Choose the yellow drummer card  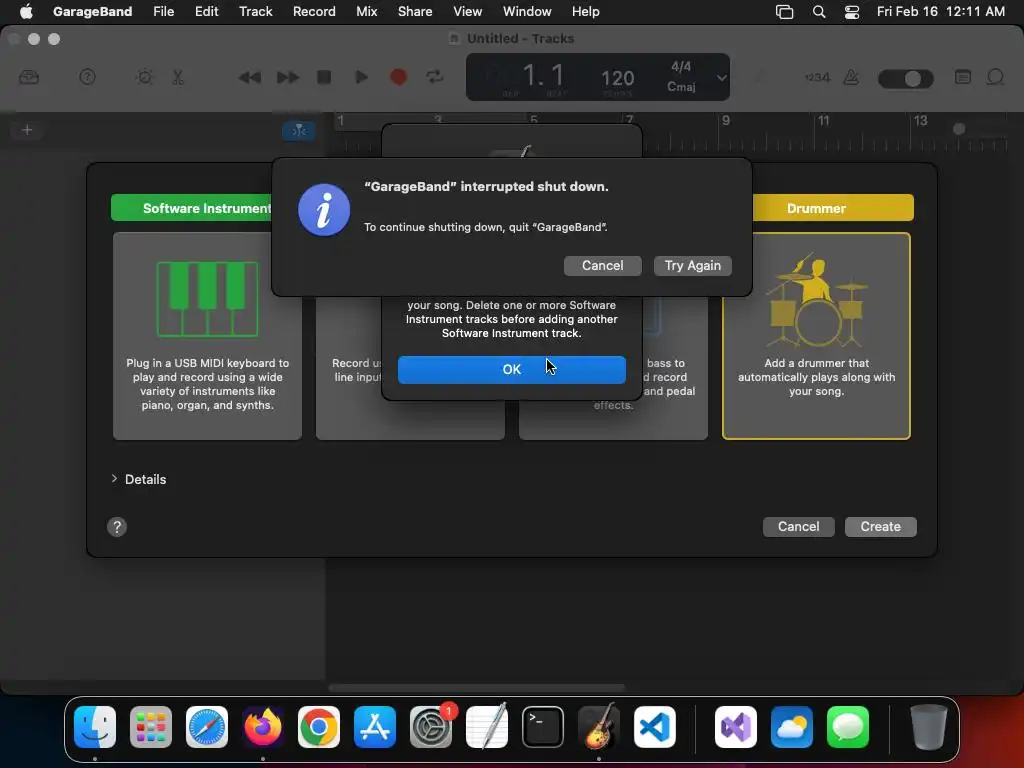pyautogui.click(x=816, y=336)
